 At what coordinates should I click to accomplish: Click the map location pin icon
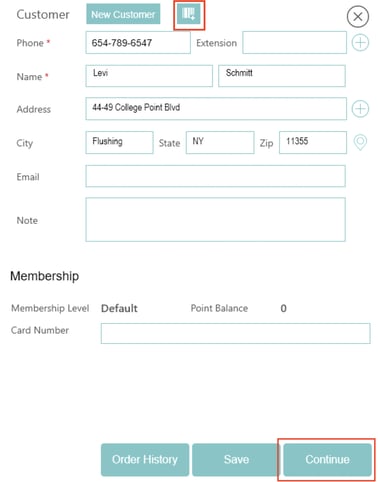pyautogui.click(x=360, y=142)
